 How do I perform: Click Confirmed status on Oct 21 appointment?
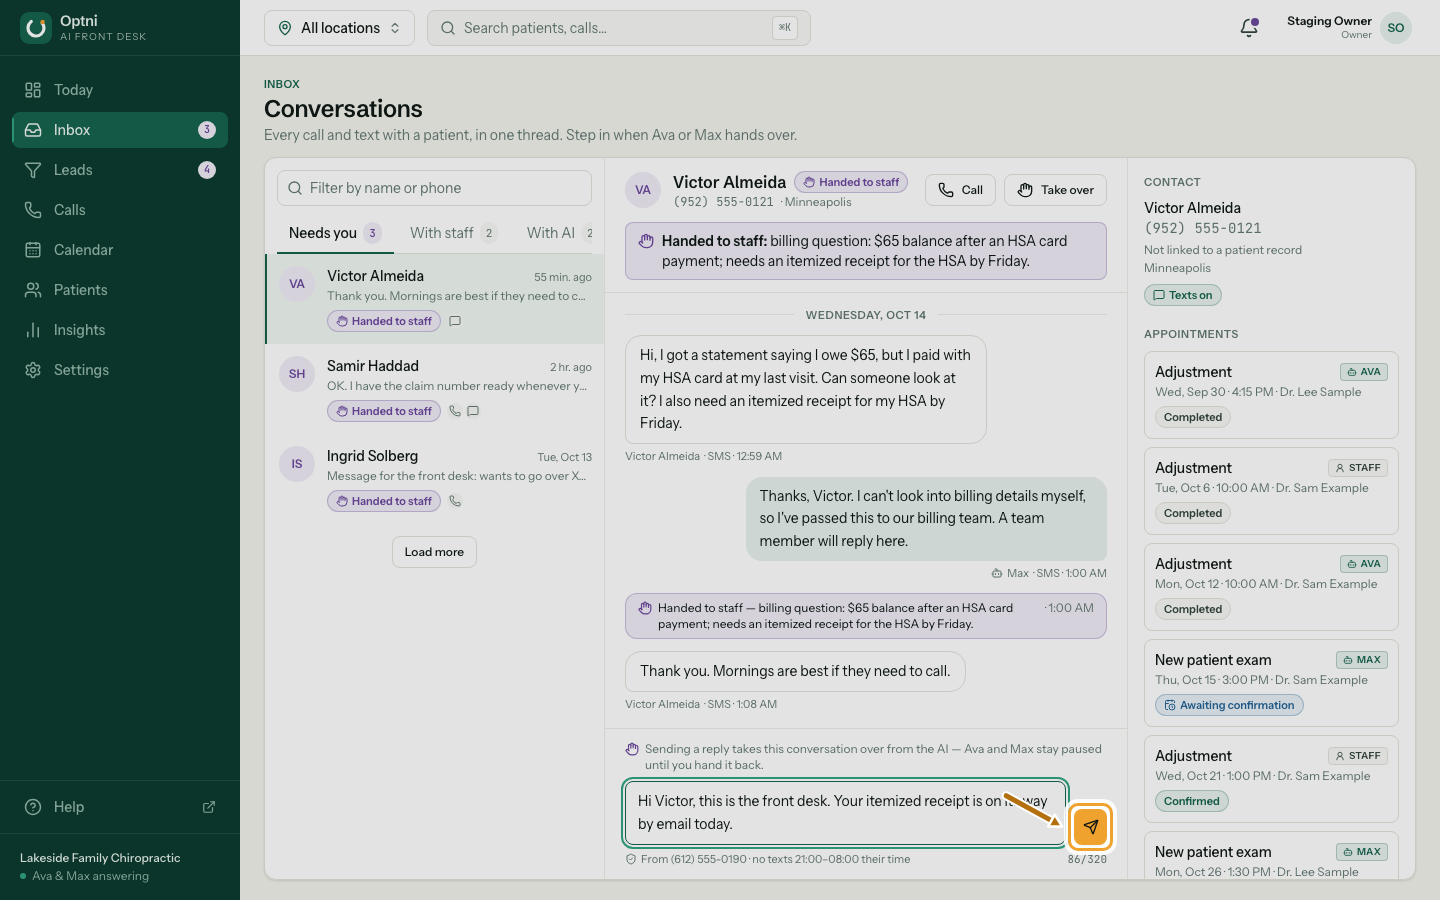(1192, 801)
